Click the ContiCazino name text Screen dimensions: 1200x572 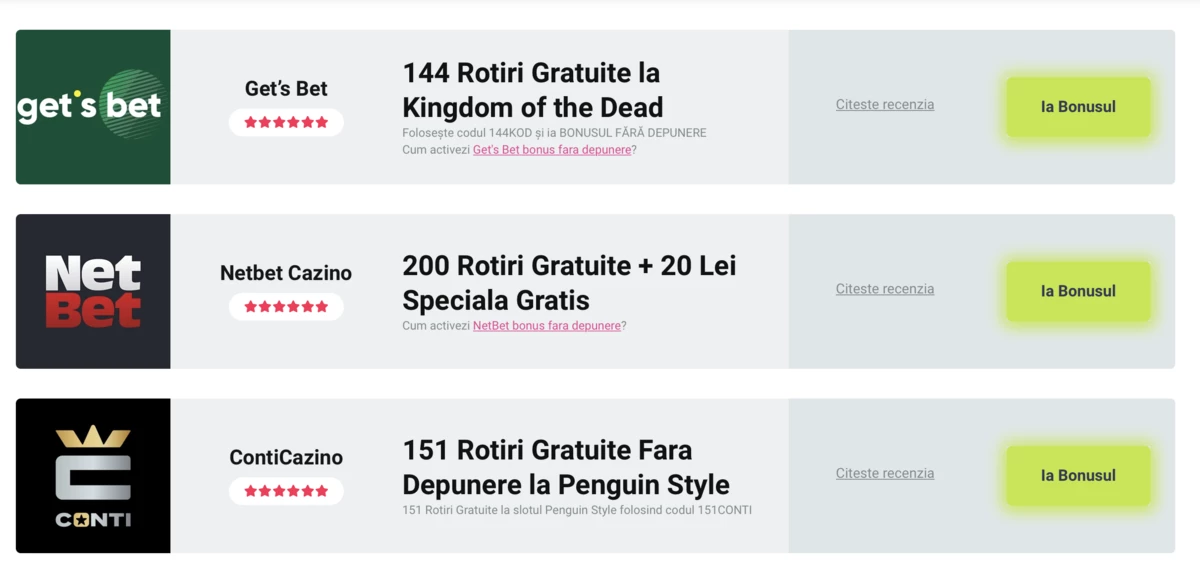click(x=286, y=458)
